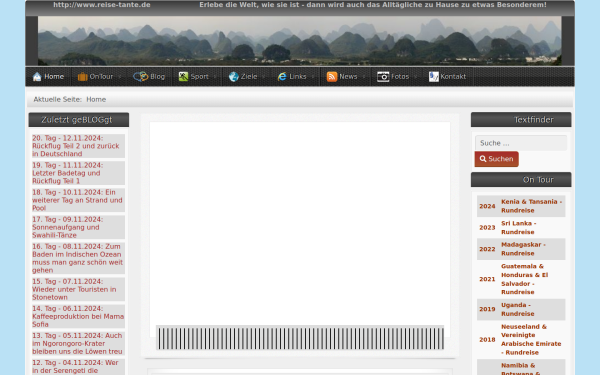Image resolution: width=600 pixels, height=375 pixels.
Task: Expand the Ziele submenu arrow
Action: pos(264,77)
